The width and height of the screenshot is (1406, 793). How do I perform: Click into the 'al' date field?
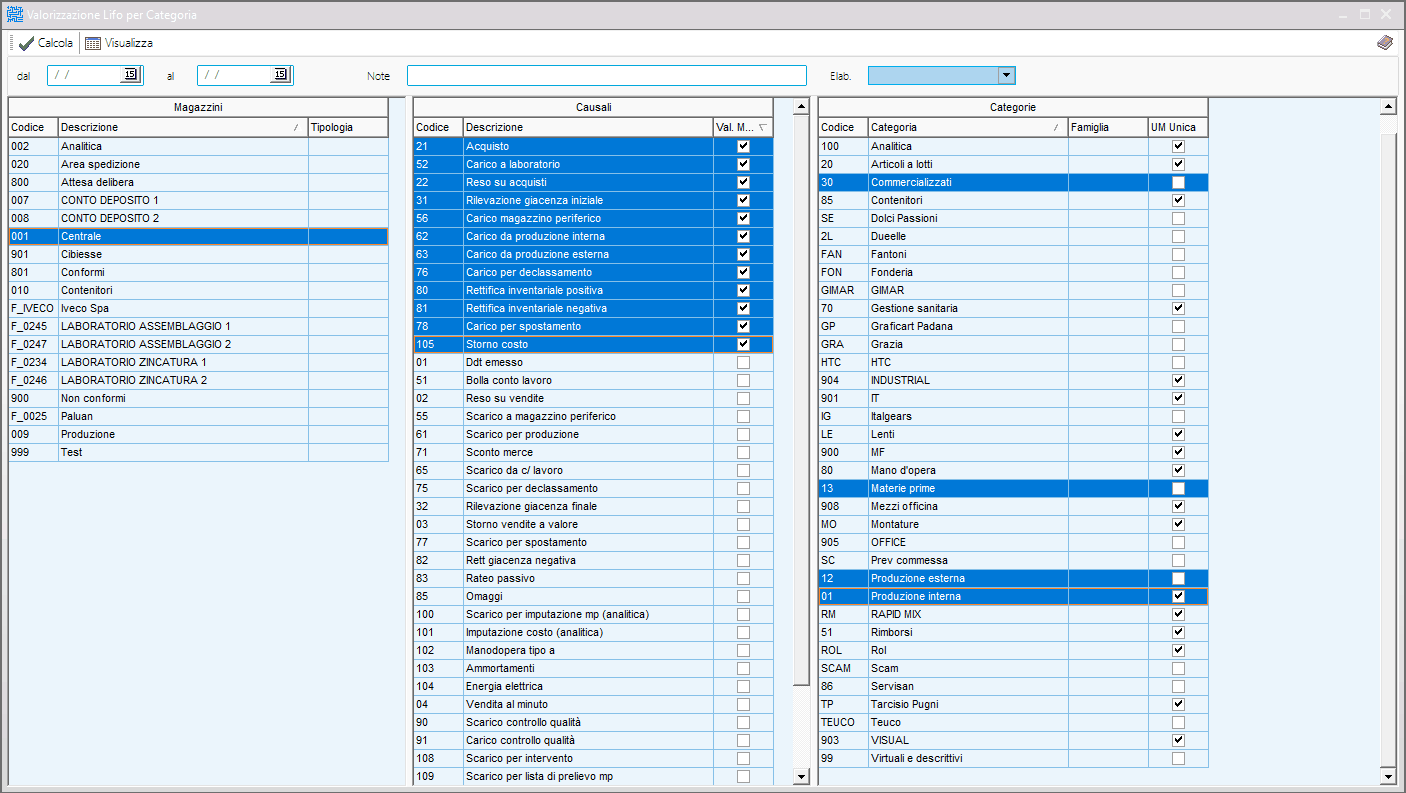click(x=235, y=75)
